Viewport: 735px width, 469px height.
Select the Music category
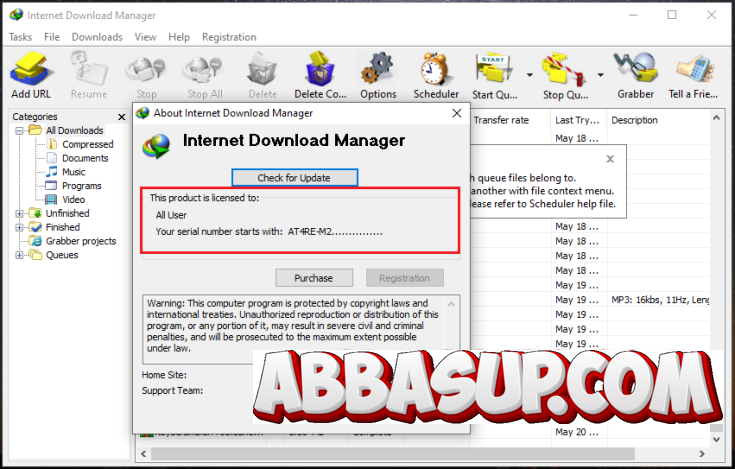tap(74, 172)
